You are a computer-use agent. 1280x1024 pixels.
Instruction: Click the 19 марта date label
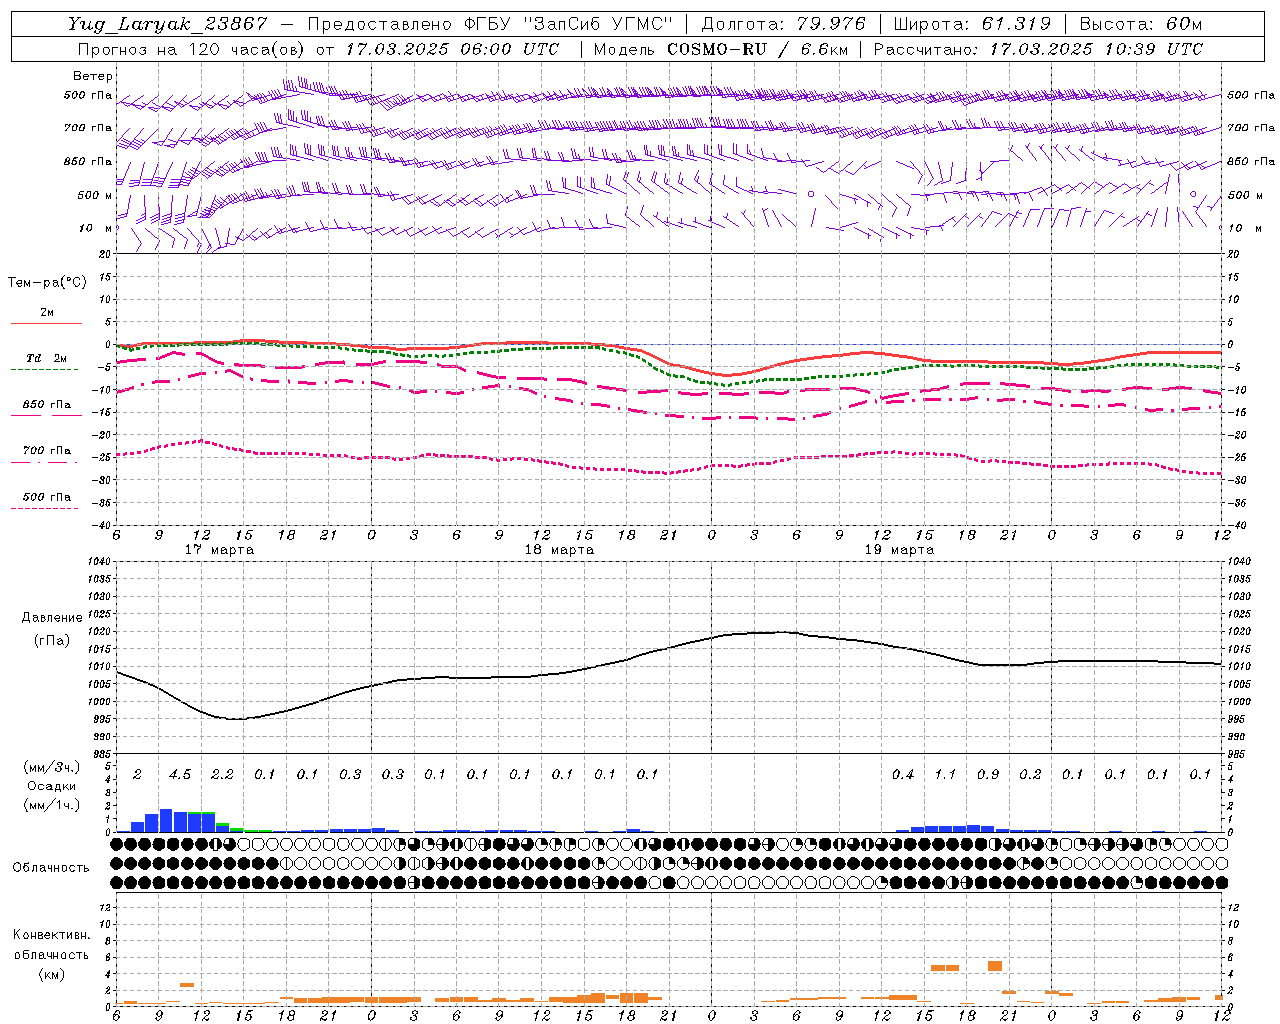pyautogui.click(x=900, y=549)
